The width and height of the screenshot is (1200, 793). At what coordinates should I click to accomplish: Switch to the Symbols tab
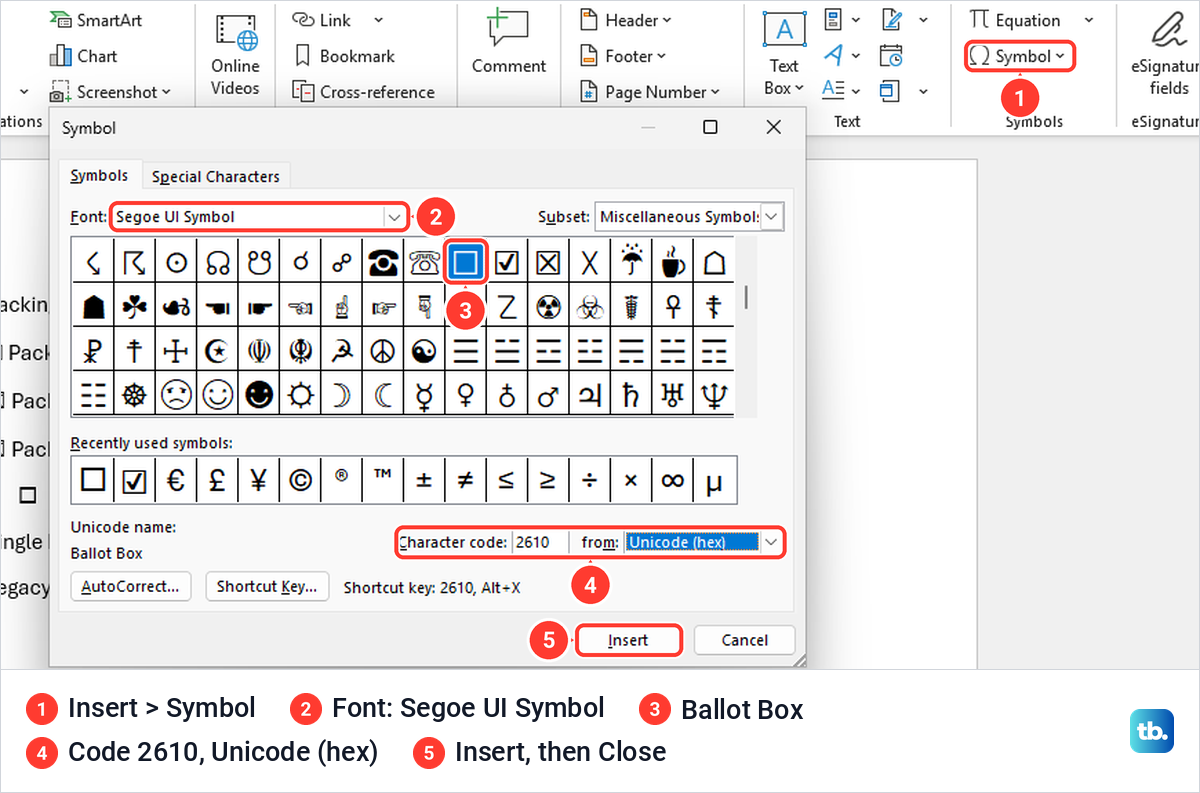(x=99, y=175)
